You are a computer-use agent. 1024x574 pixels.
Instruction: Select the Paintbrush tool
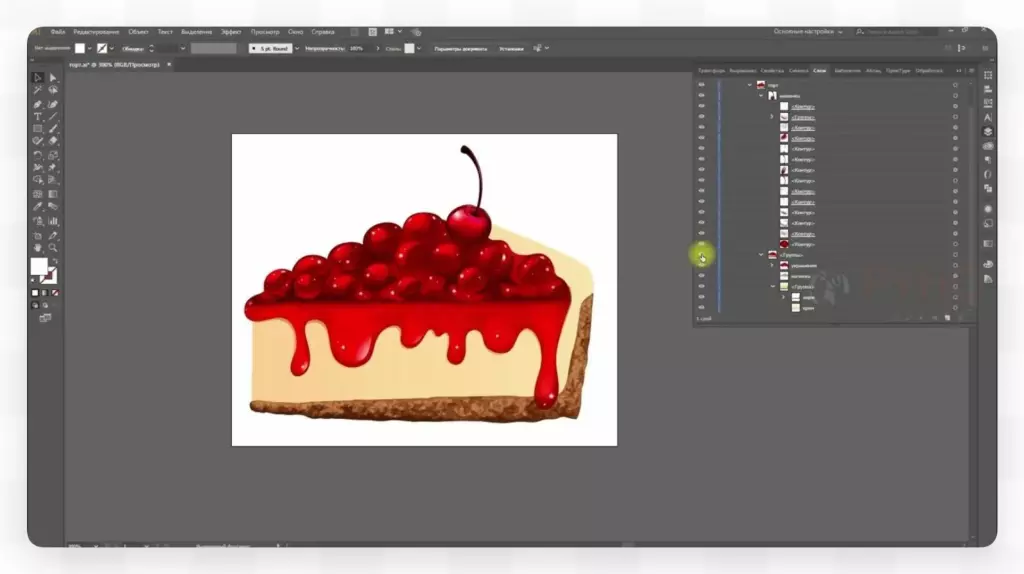coord(53,129)
